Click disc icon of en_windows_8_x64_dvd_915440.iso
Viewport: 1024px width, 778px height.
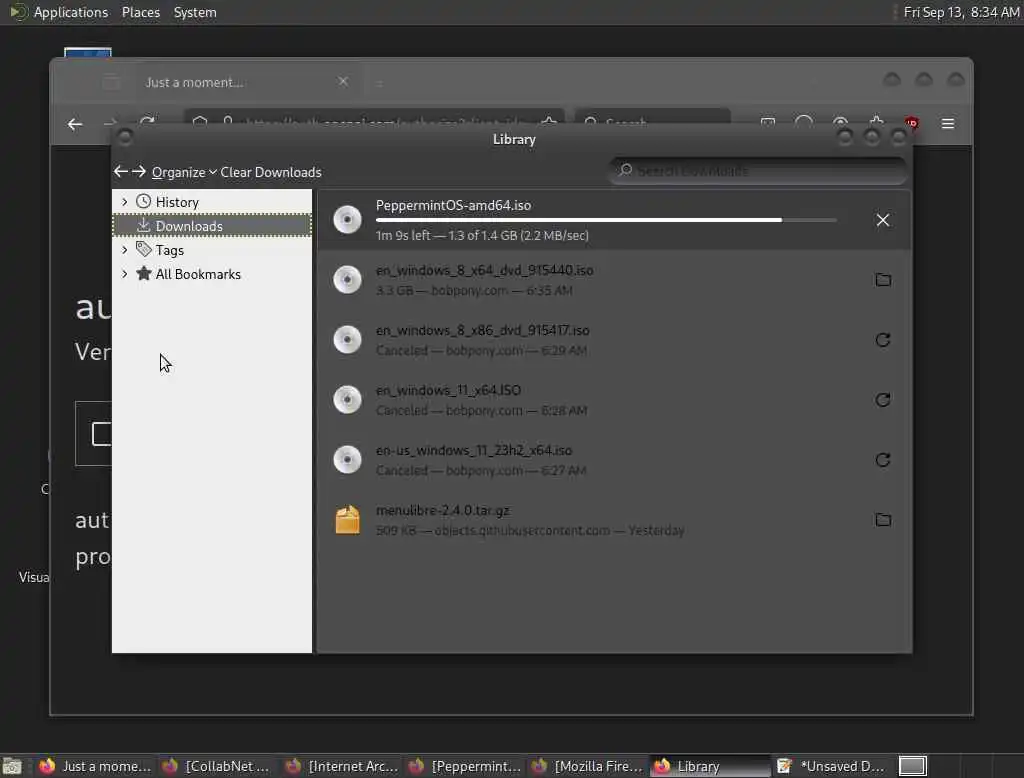(347, 280)
